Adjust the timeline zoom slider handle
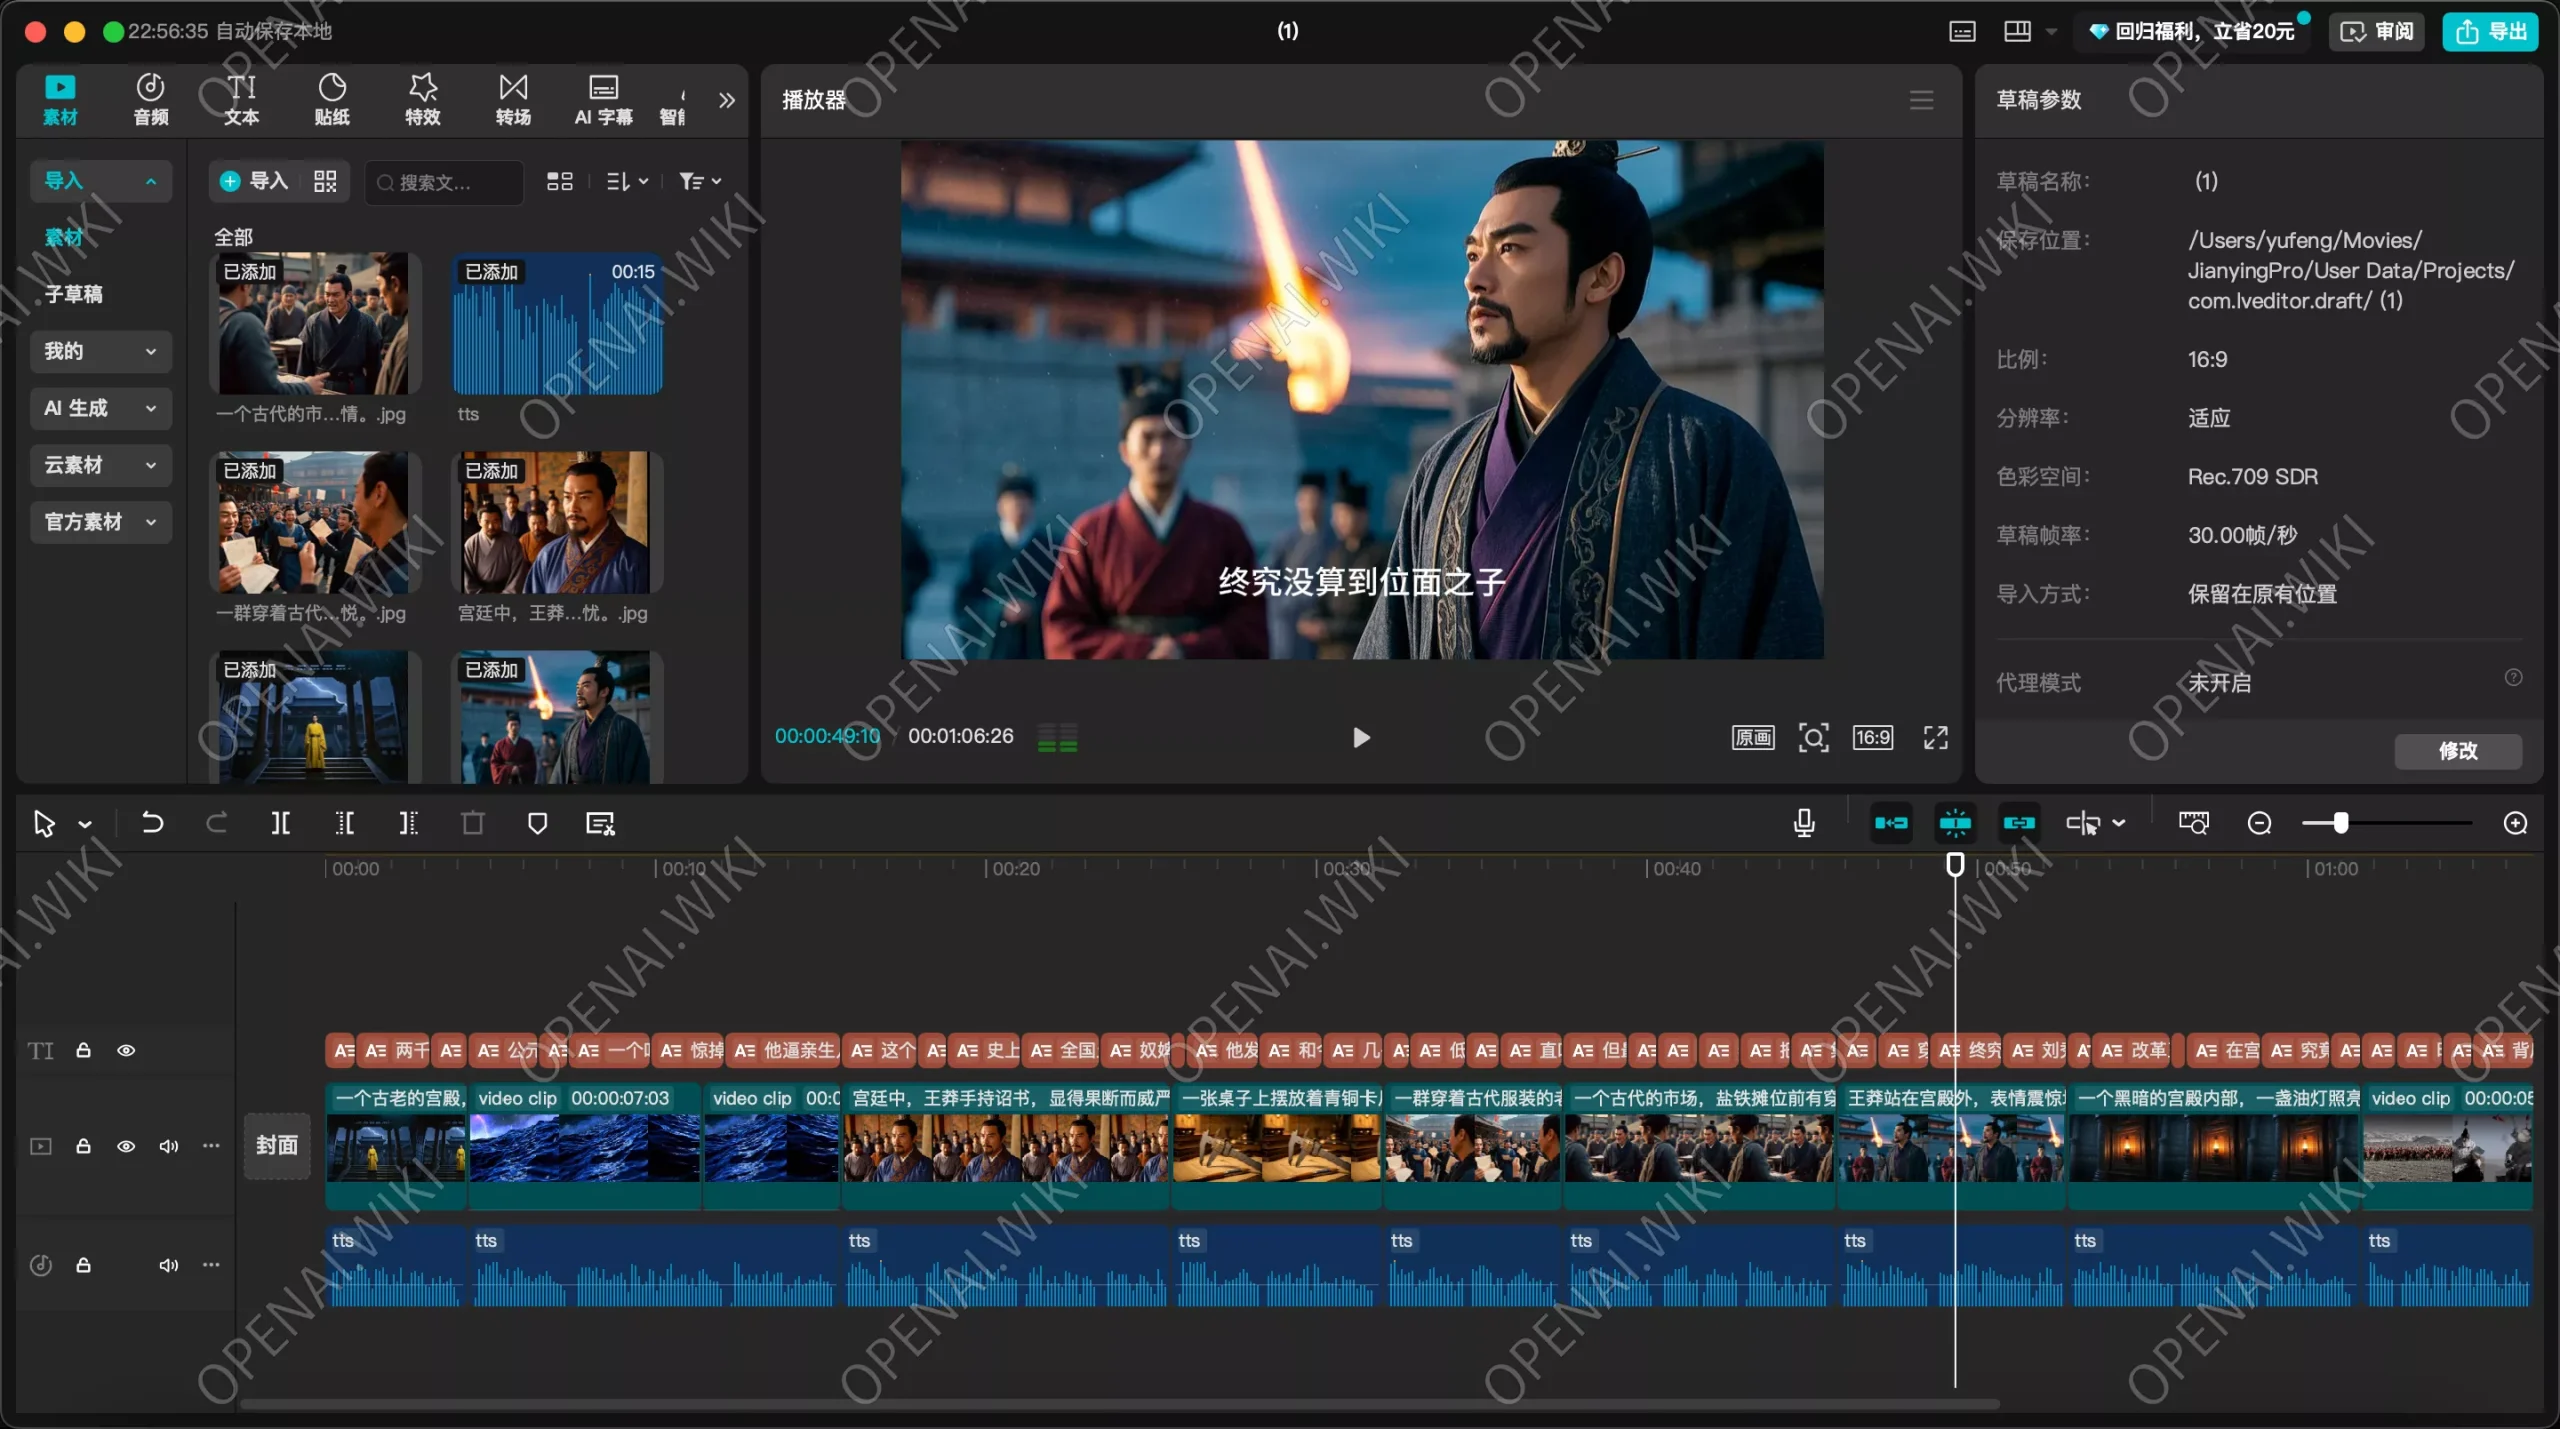 pos(2340,823)
